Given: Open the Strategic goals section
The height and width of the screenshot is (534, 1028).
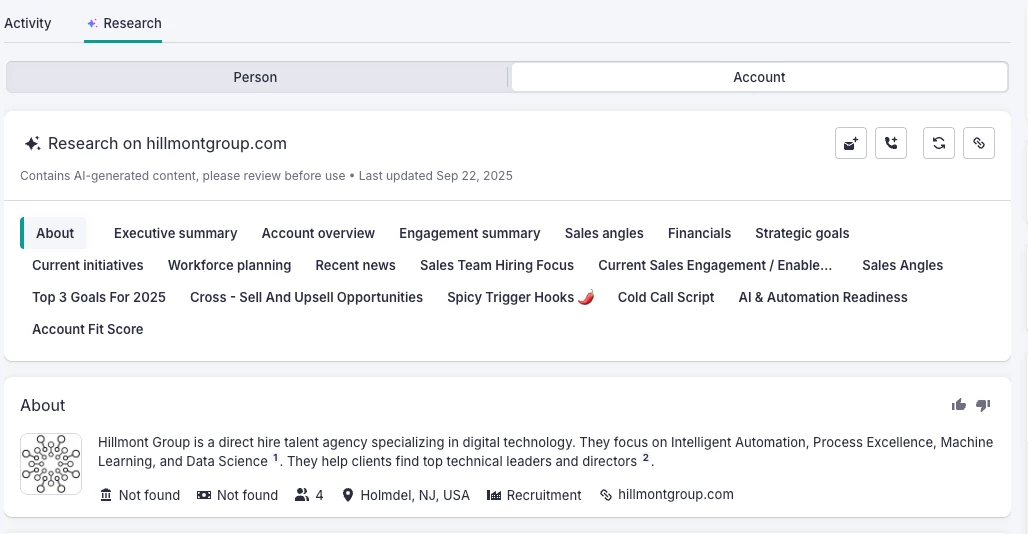Looking at the screenshot, I should (x=802, y=233).
